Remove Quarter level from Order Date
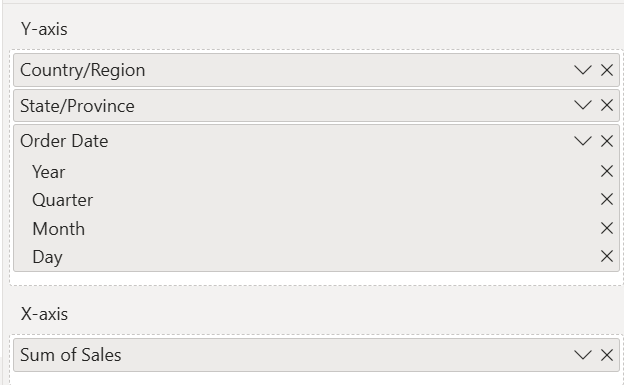Viewport: 624px width, 385px height. (606, 199)
